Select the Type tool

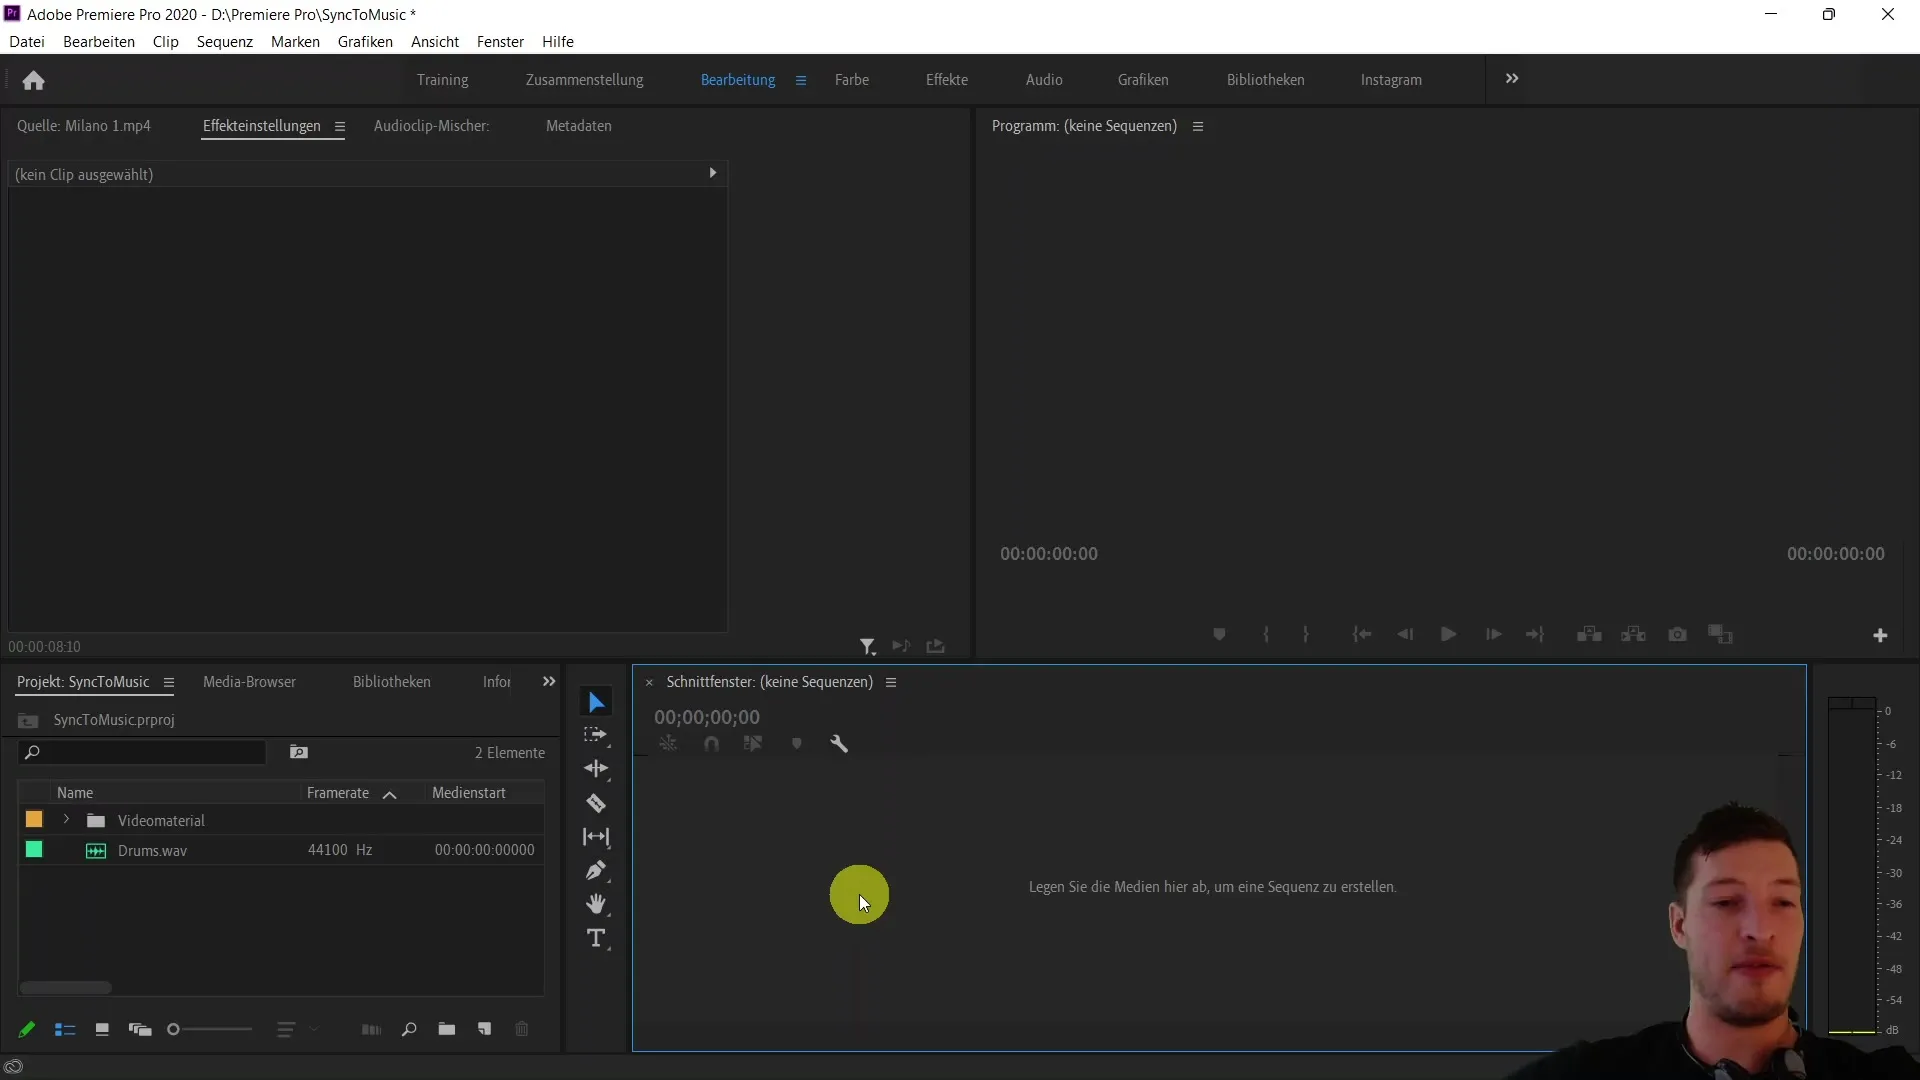pos(596,938)
